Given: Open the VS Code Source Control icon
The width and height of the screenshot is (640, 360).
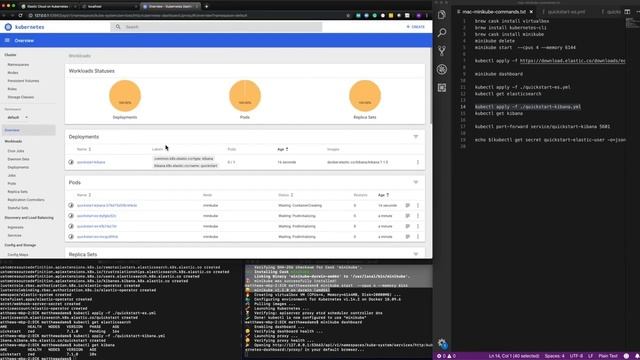Looking at the screenshot, I should (442, 51).
